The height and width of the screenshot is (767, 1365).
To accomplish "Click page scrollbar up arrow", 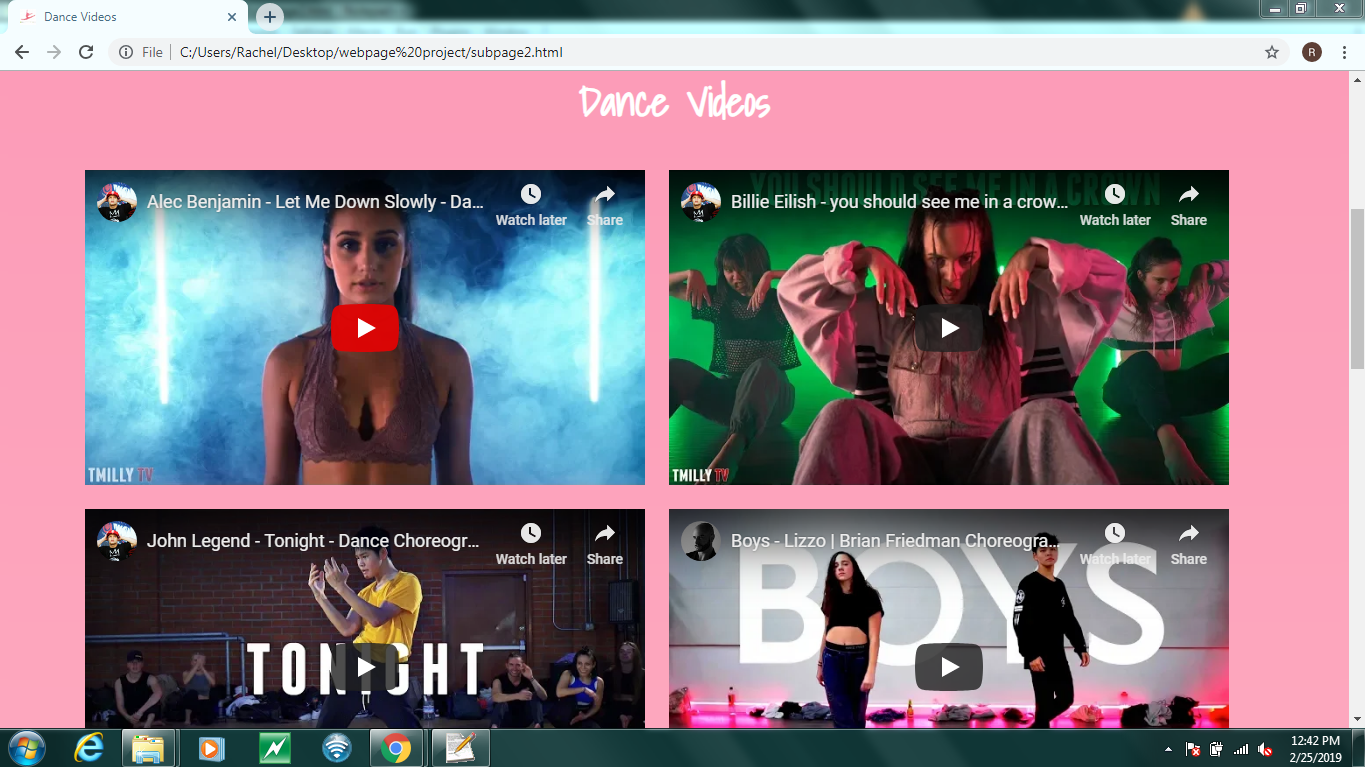I will click(1357, 78).
